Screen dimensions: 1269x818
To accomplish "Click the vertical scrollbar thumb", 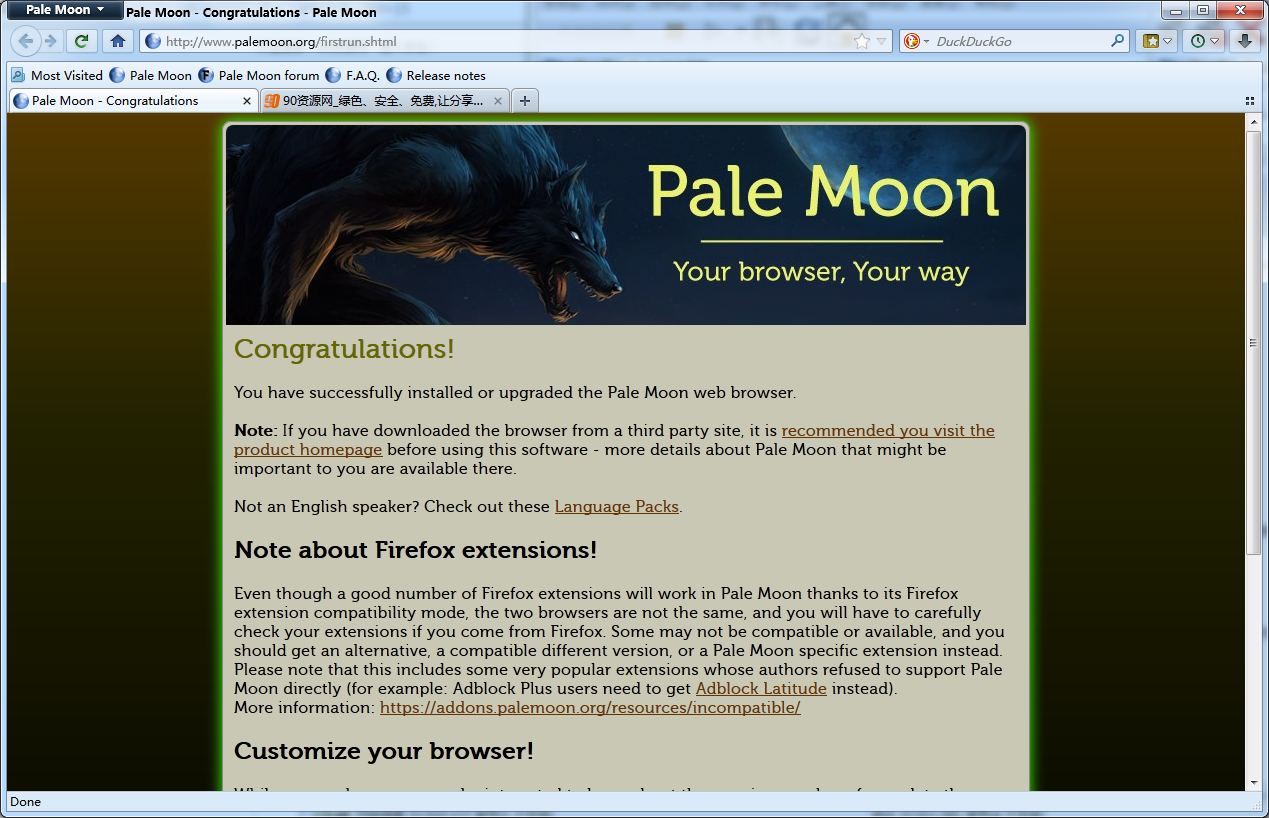I will [1253, 342].
